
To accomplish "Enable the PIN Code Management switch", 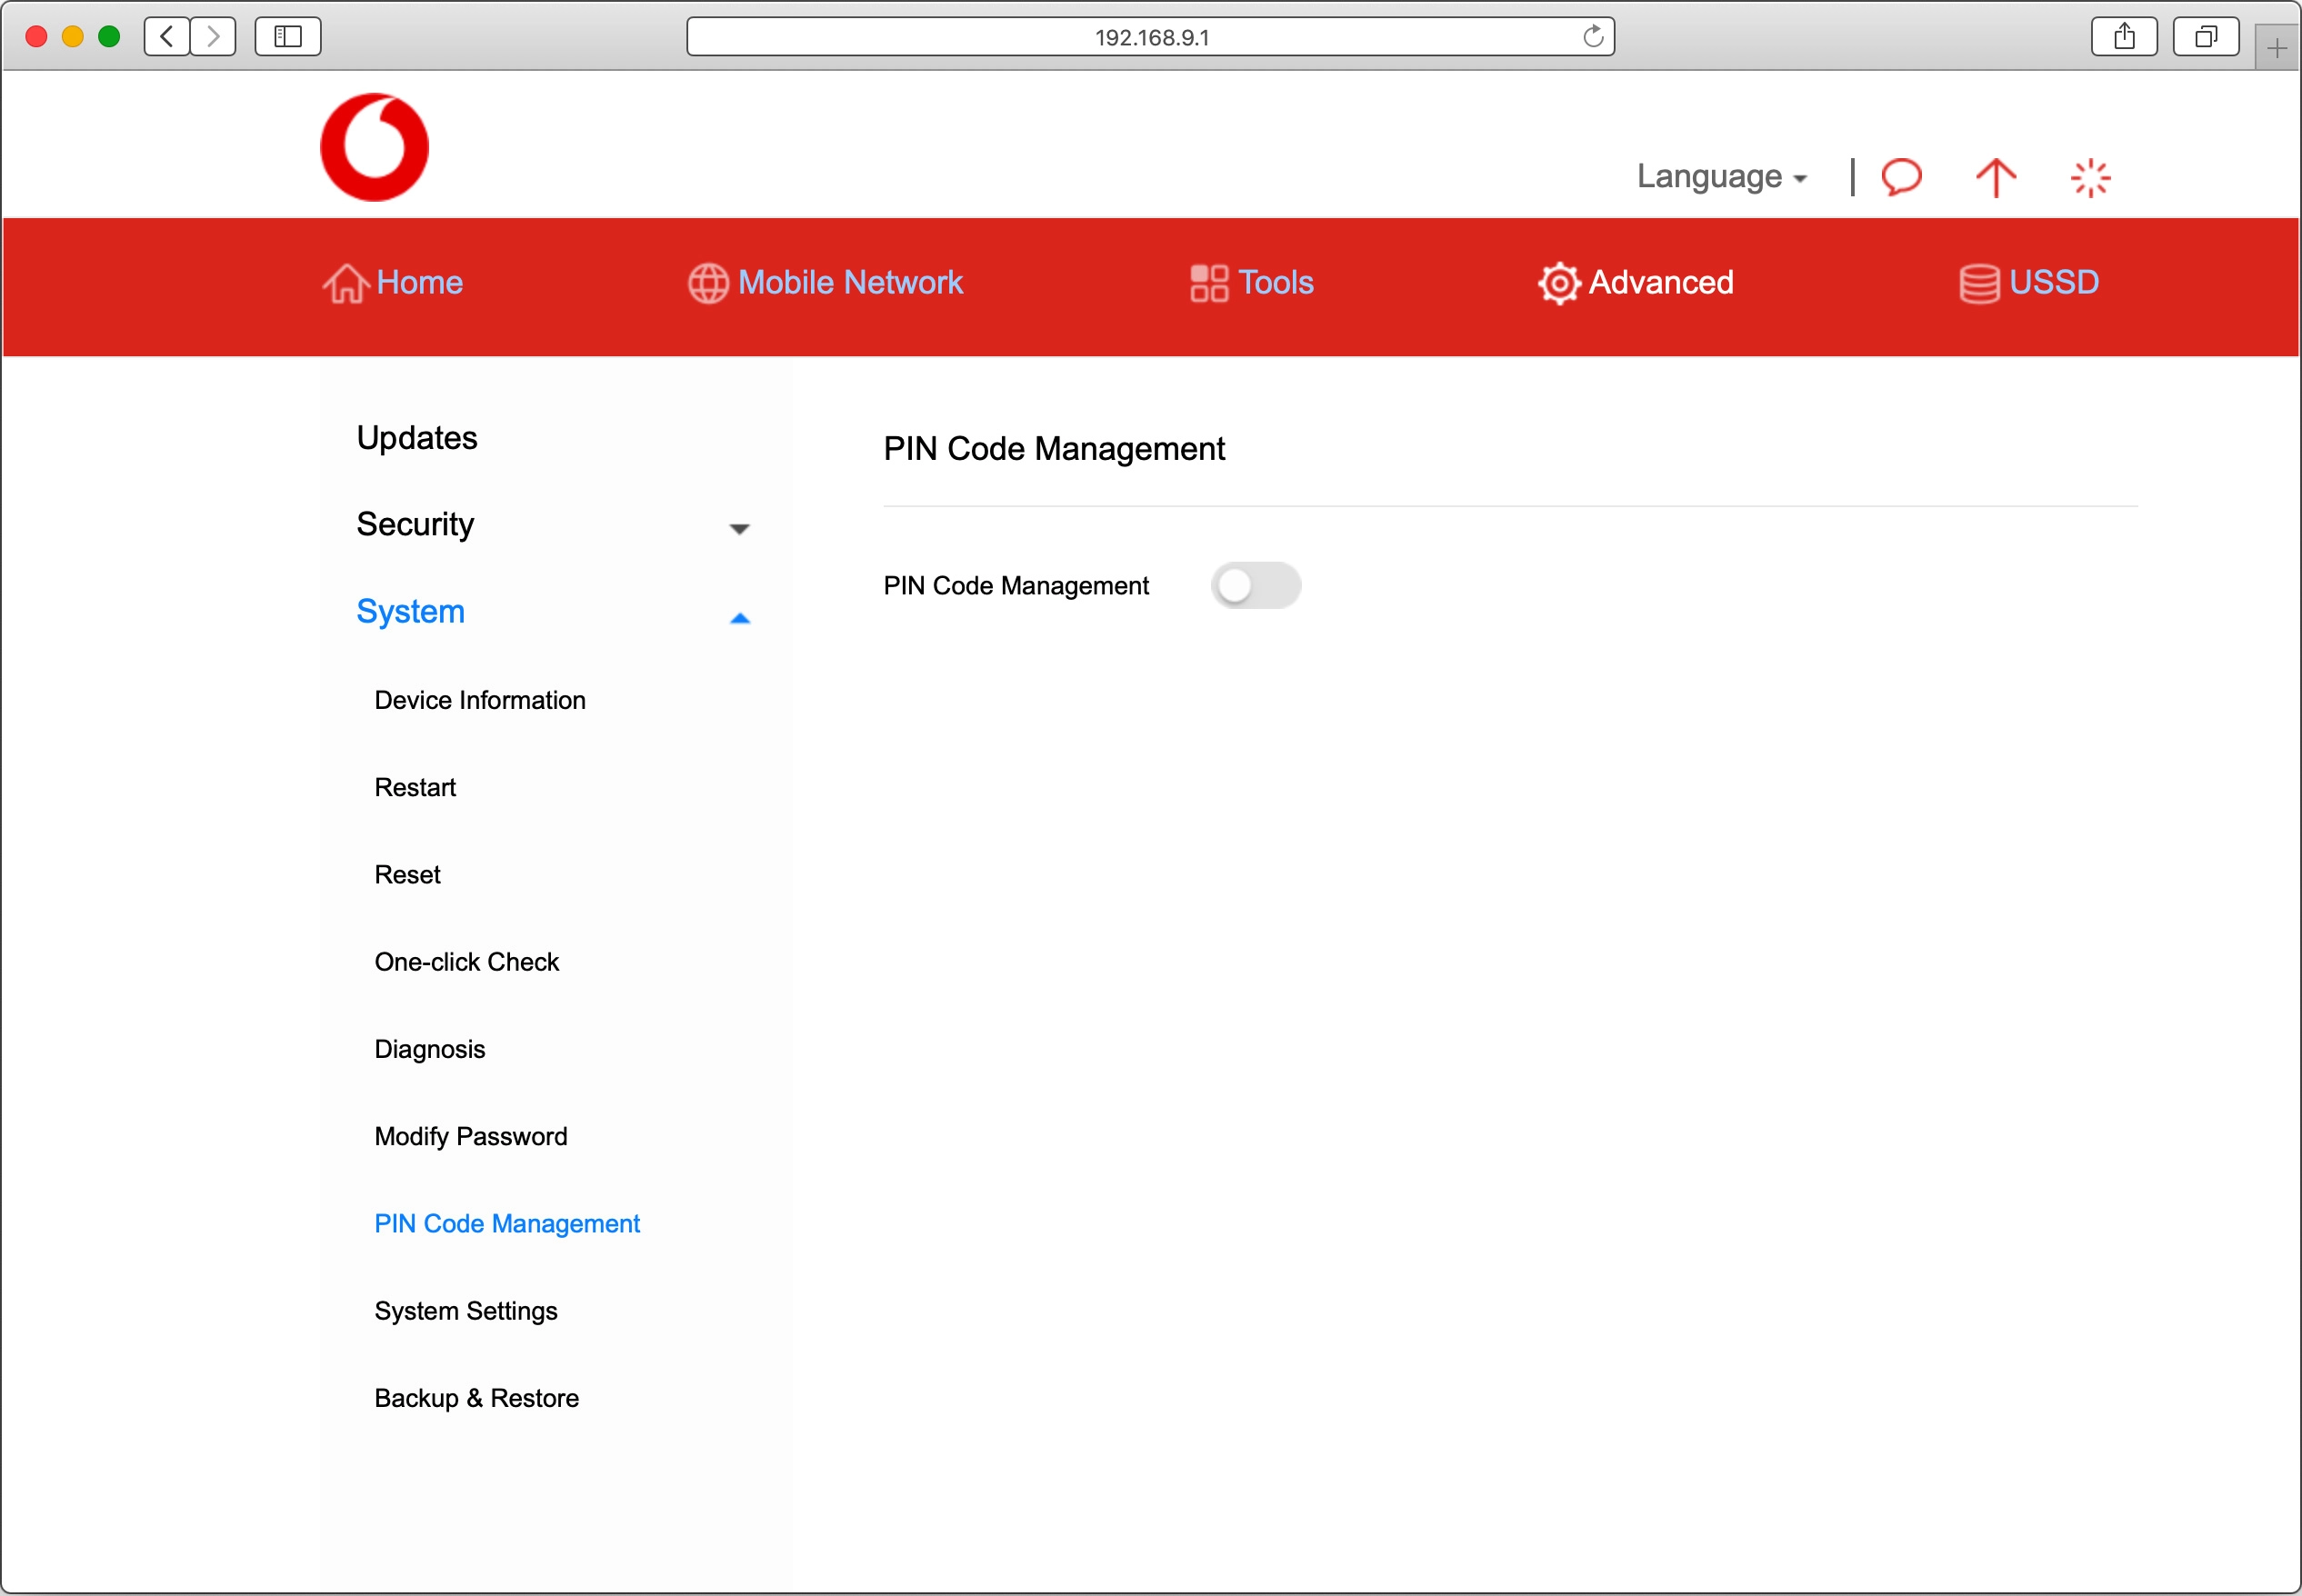I will 1255,585.
